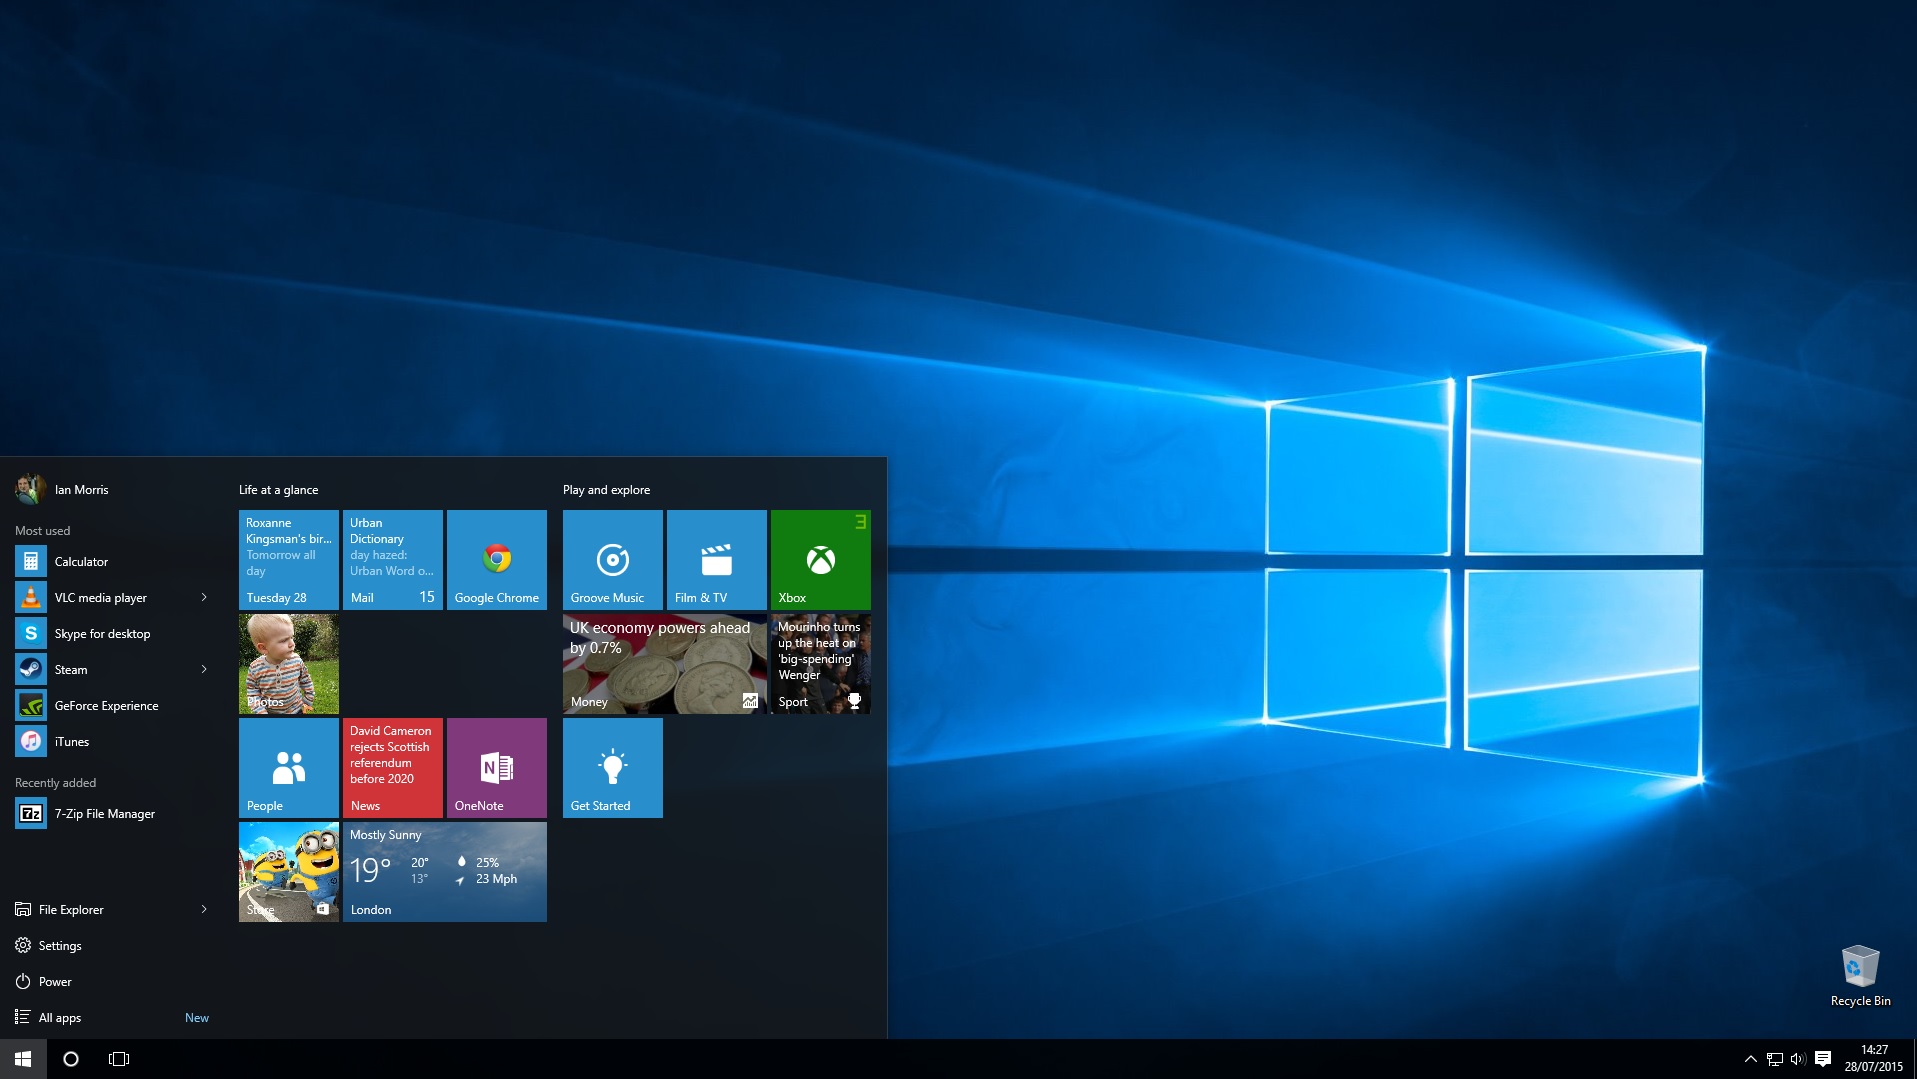Open the Photos tile with the child picture
This screenshot has width=1917, height=1079.
pos(288,664)
